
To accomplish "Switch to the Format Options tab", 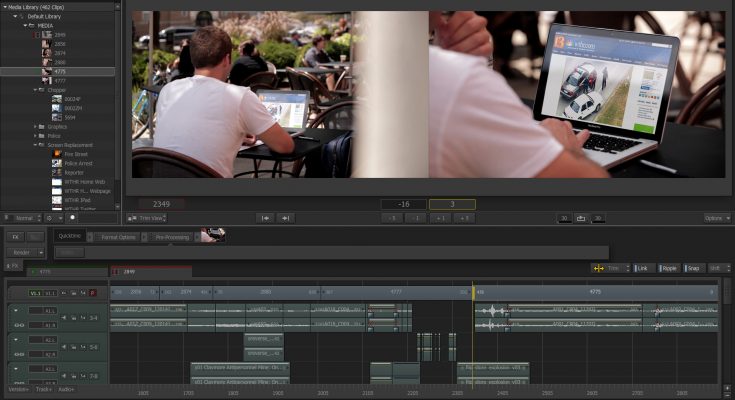I will pos(118,237).
